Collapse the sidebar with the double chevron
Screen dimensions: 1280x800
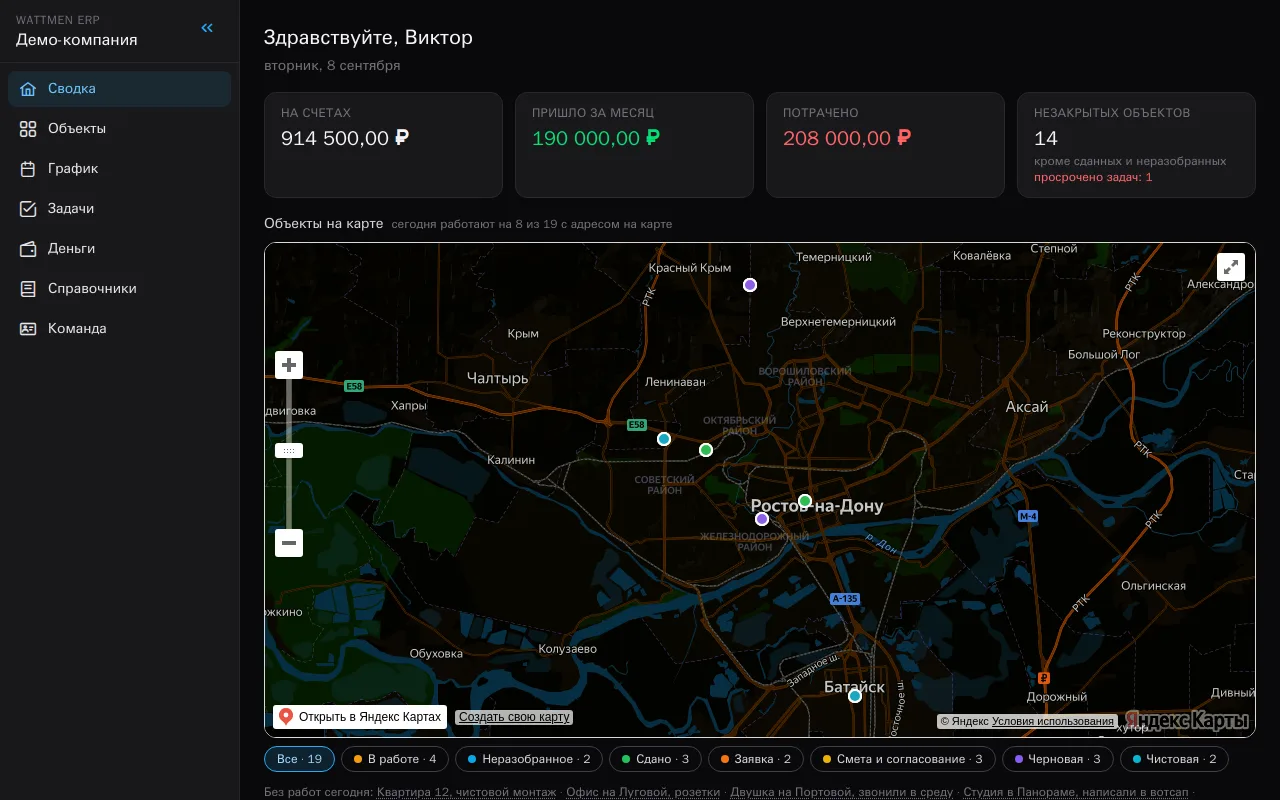[207, 28]
